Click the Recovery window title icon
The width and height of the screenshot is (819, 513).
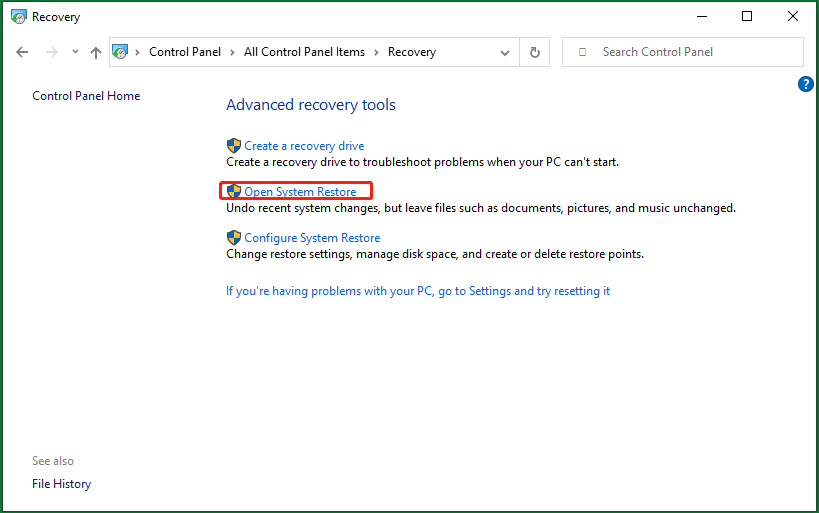point(19,17)
